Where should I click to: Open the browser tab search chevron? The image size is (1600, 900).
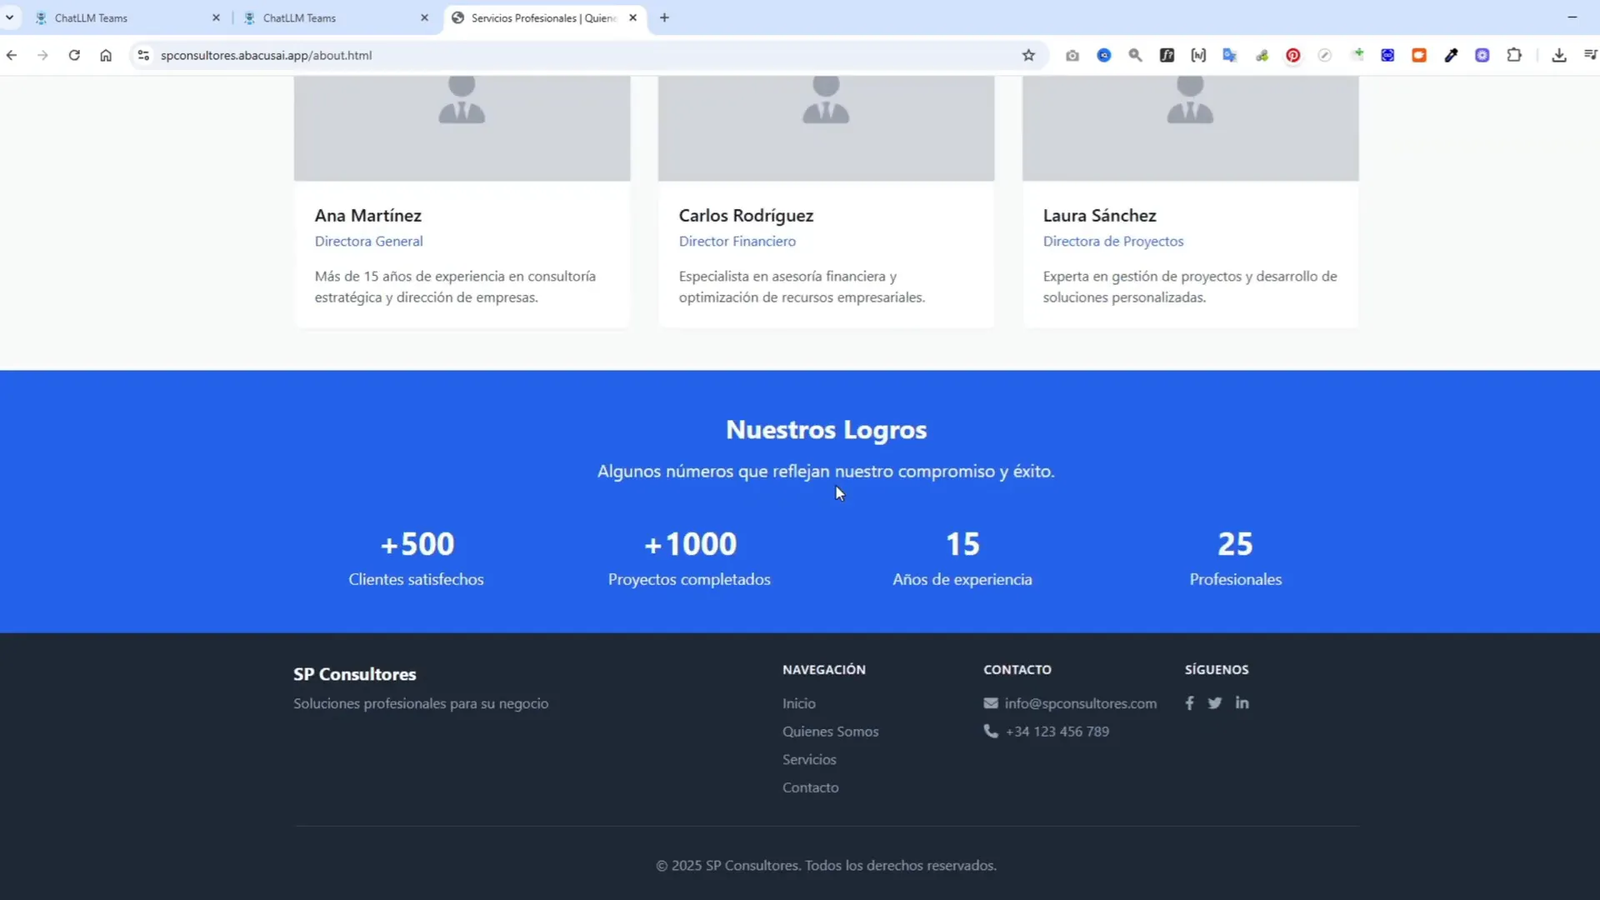(10, 17)
